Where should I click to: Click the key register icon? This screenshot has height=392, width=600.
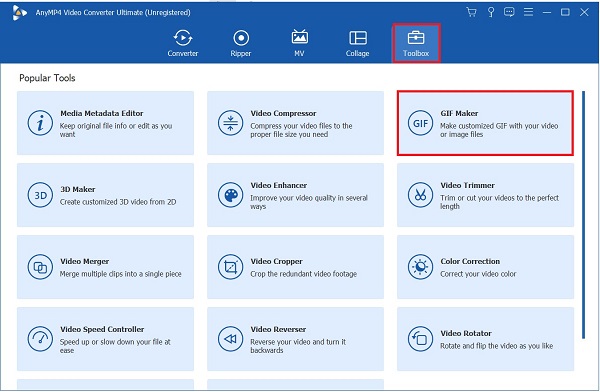[491, 12]
